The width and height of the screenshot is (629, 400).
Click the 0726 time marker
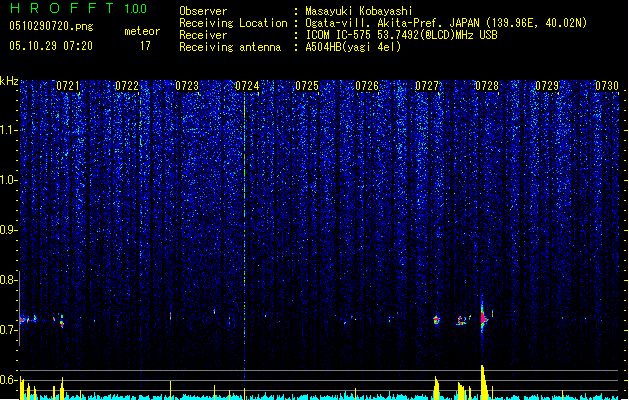[x=367, y=86]
